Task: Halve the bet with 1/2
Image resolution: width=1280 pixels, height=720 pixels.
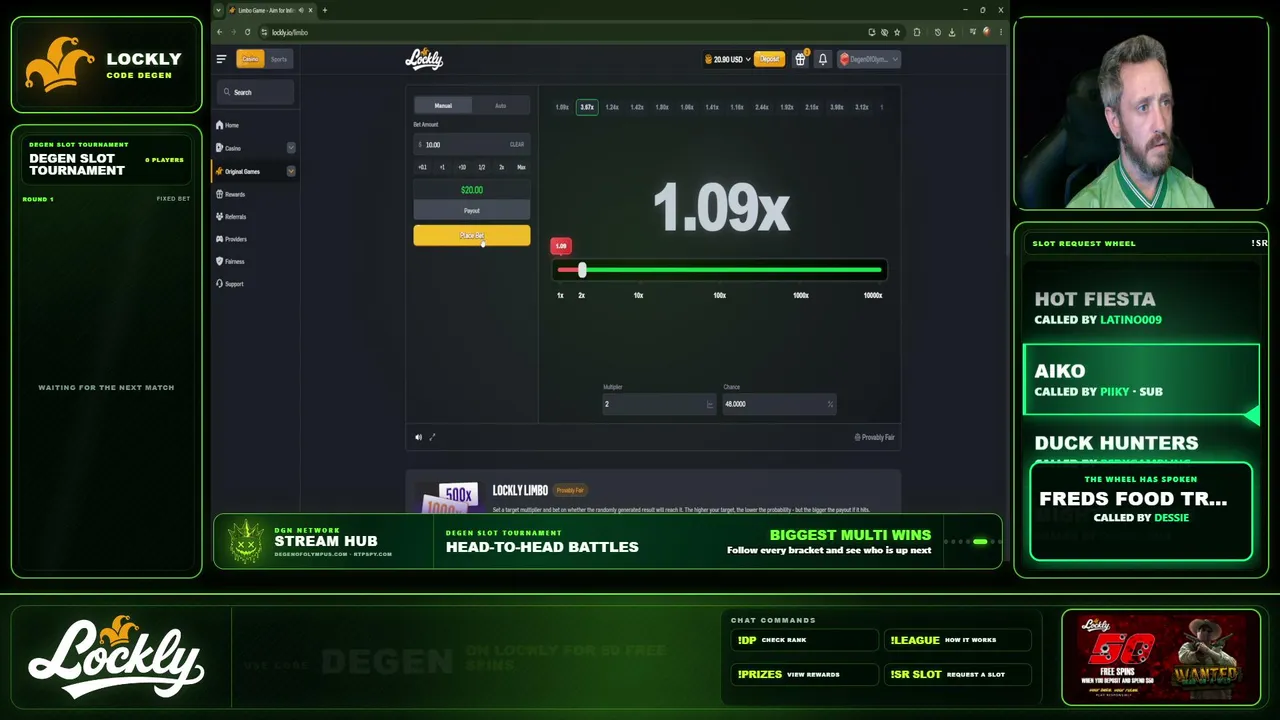Action: (482, 167)
